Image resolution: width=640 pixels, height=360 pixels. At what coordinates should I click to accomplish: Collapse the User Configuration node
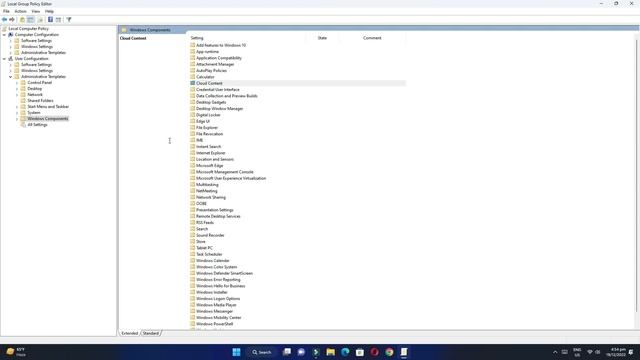[4, 59]
